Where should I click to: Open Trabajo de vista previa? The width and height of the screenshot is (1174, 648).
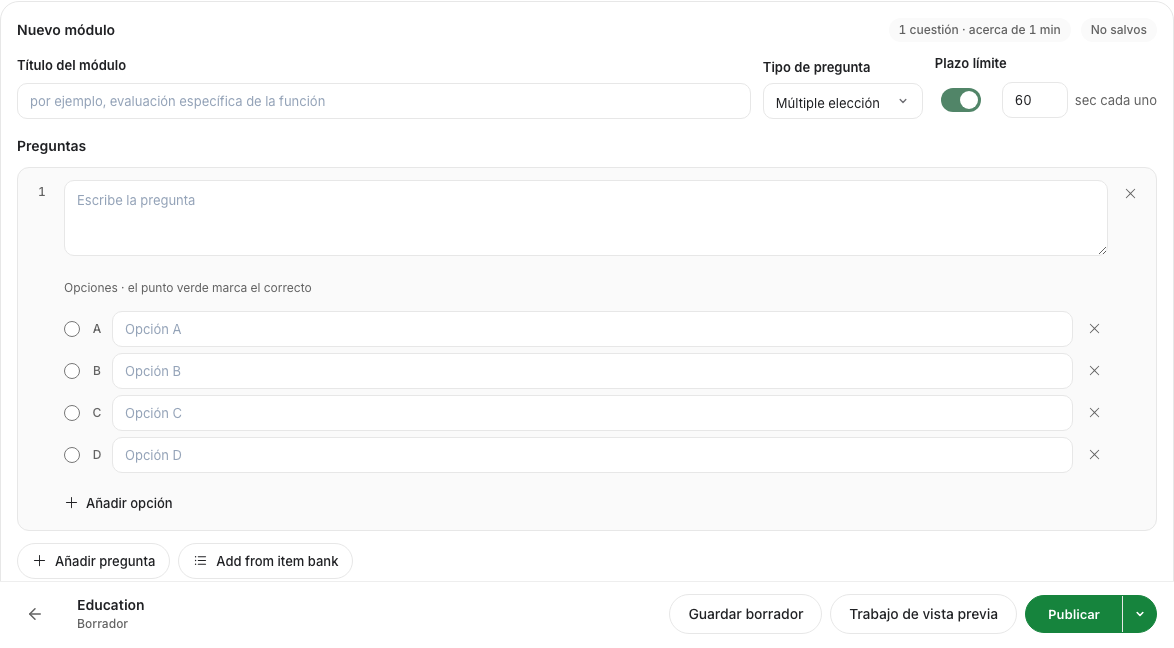point(923,614)
